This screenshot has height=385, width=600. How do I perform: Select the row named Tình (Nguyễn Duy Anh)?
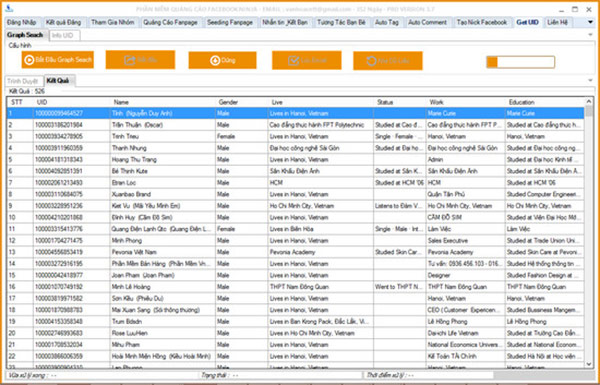[x=295, y=113]
